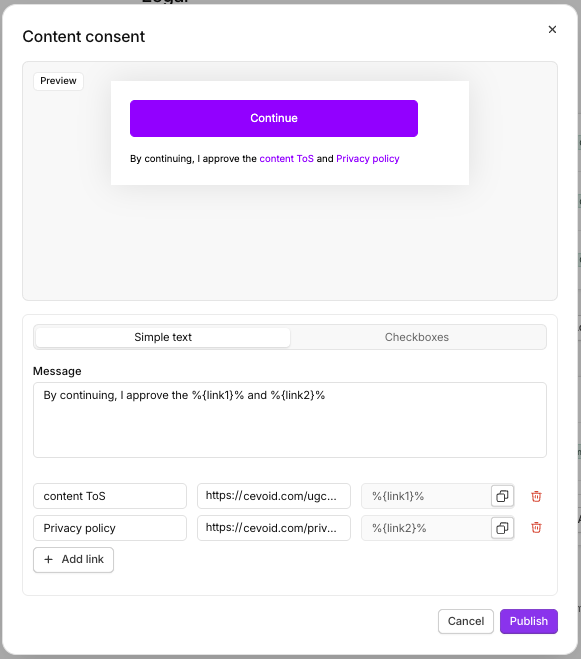Edit the cevoid.com/priv URL field
This screenshot has height=659, width=581.
click(x=274, y=528)
